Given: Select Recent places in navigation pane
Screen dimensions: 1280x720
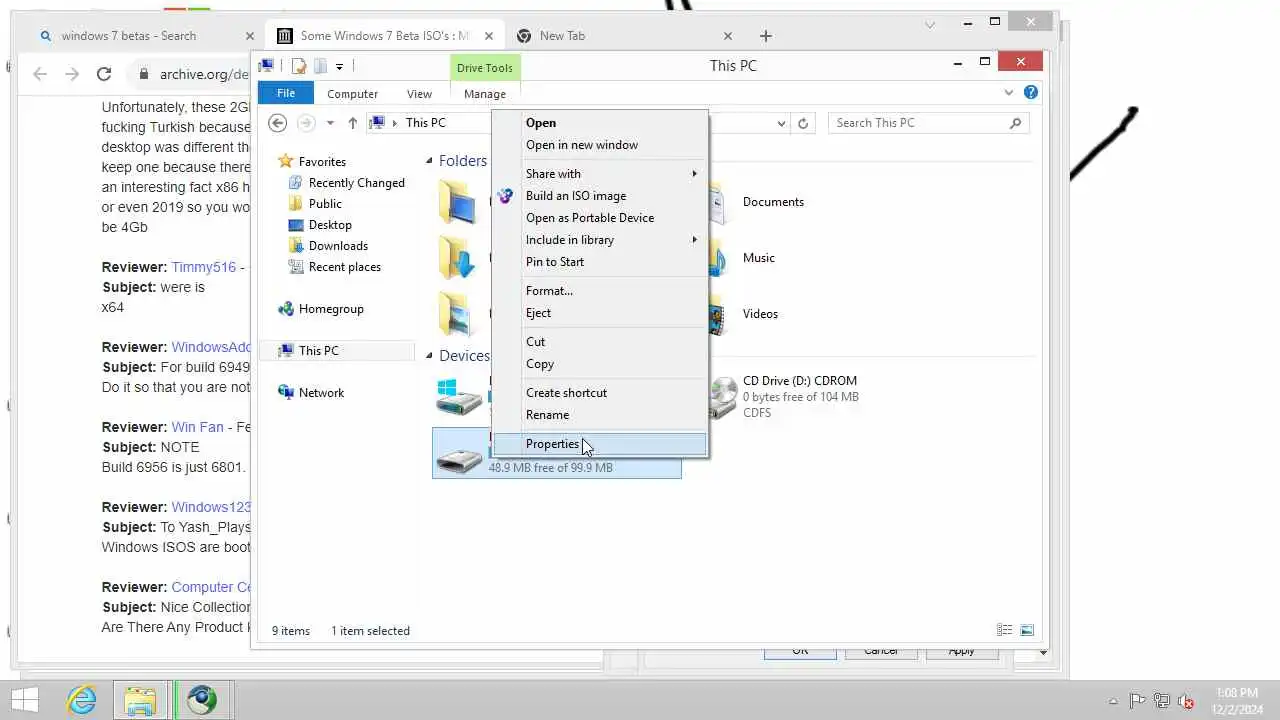Looking at the screenshot, I should tap(344, 267).
